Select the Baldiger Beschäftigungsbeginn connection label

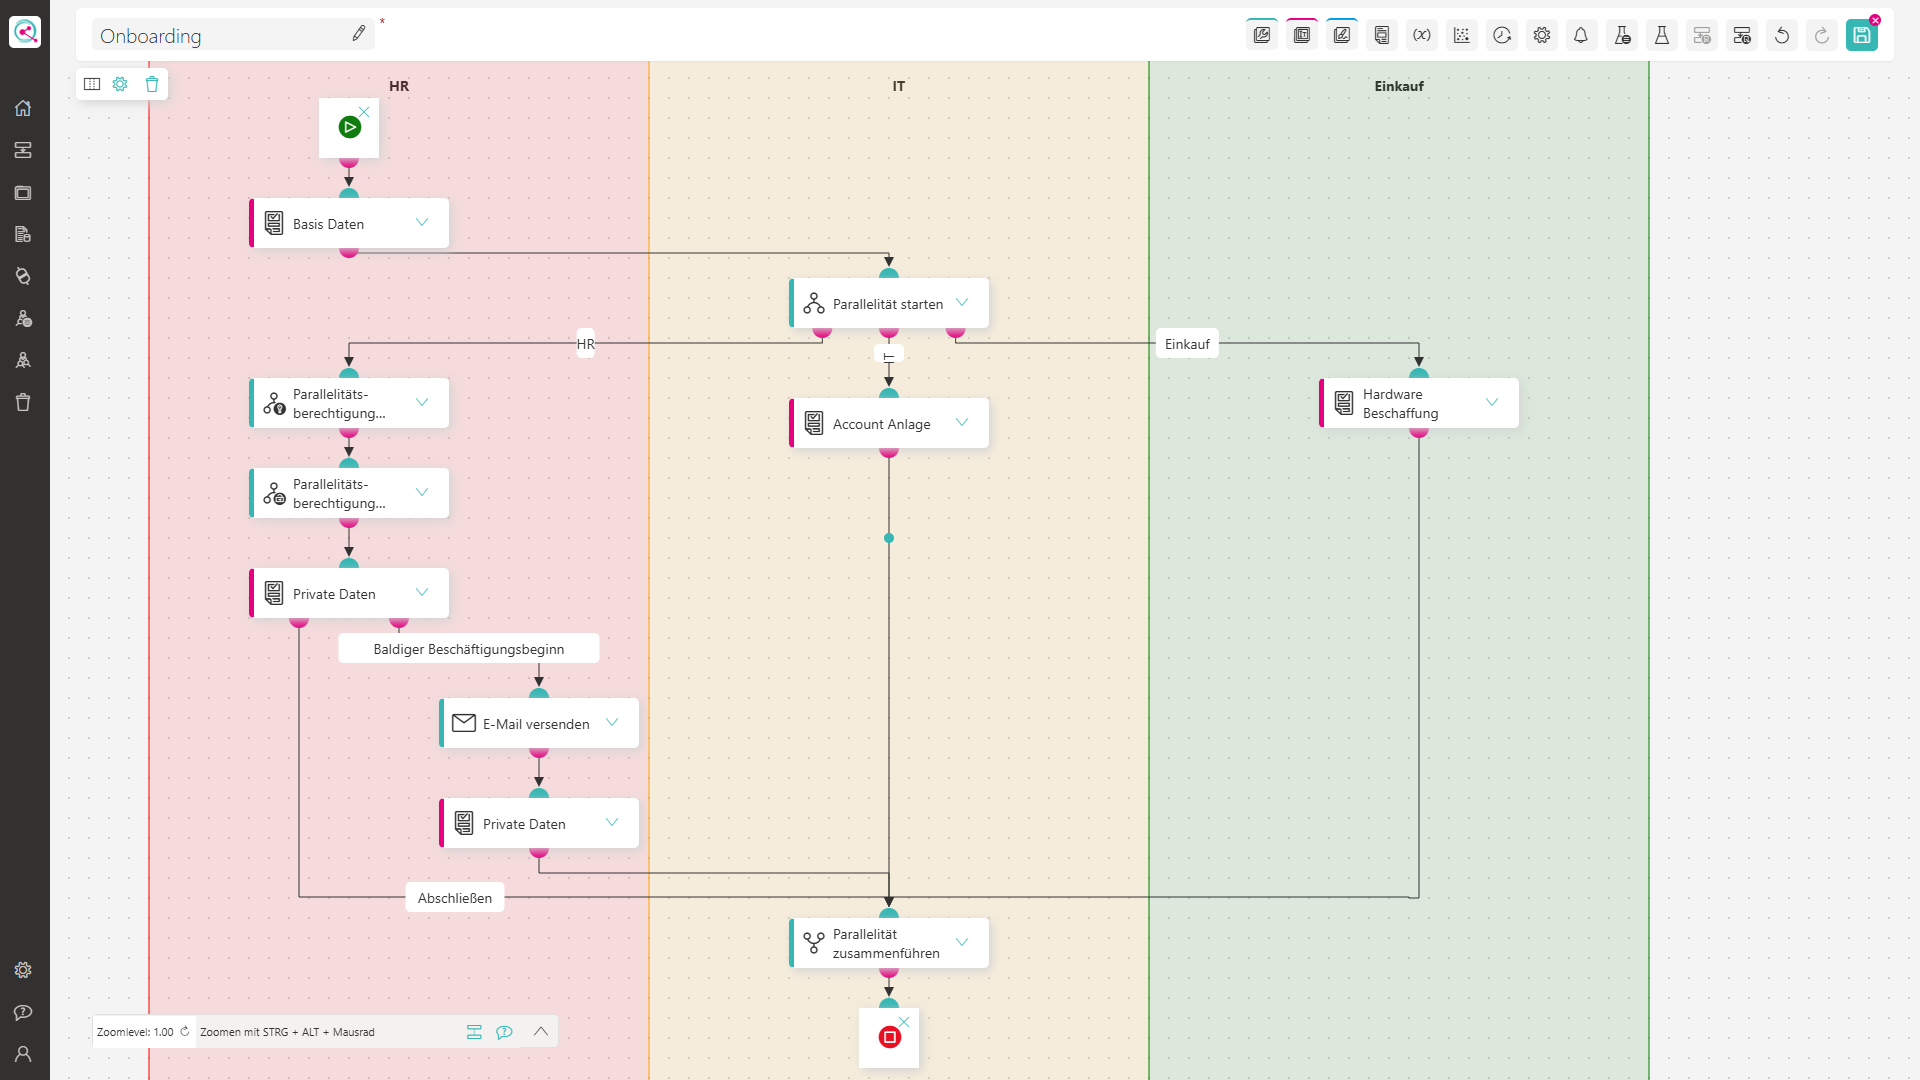(x=469, y=649)
